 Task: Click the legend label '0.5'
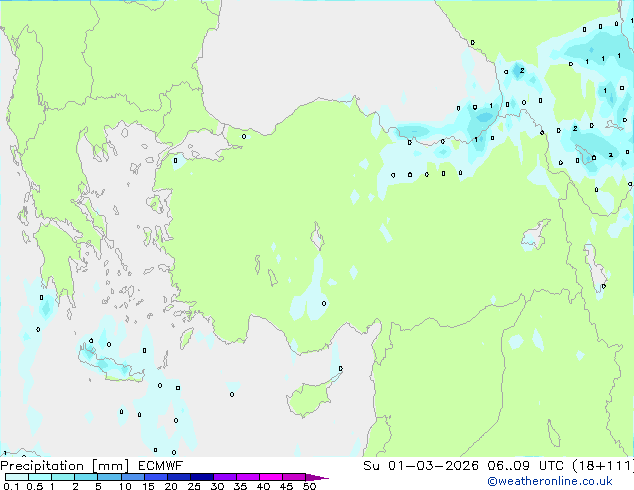tap(34, 486)
